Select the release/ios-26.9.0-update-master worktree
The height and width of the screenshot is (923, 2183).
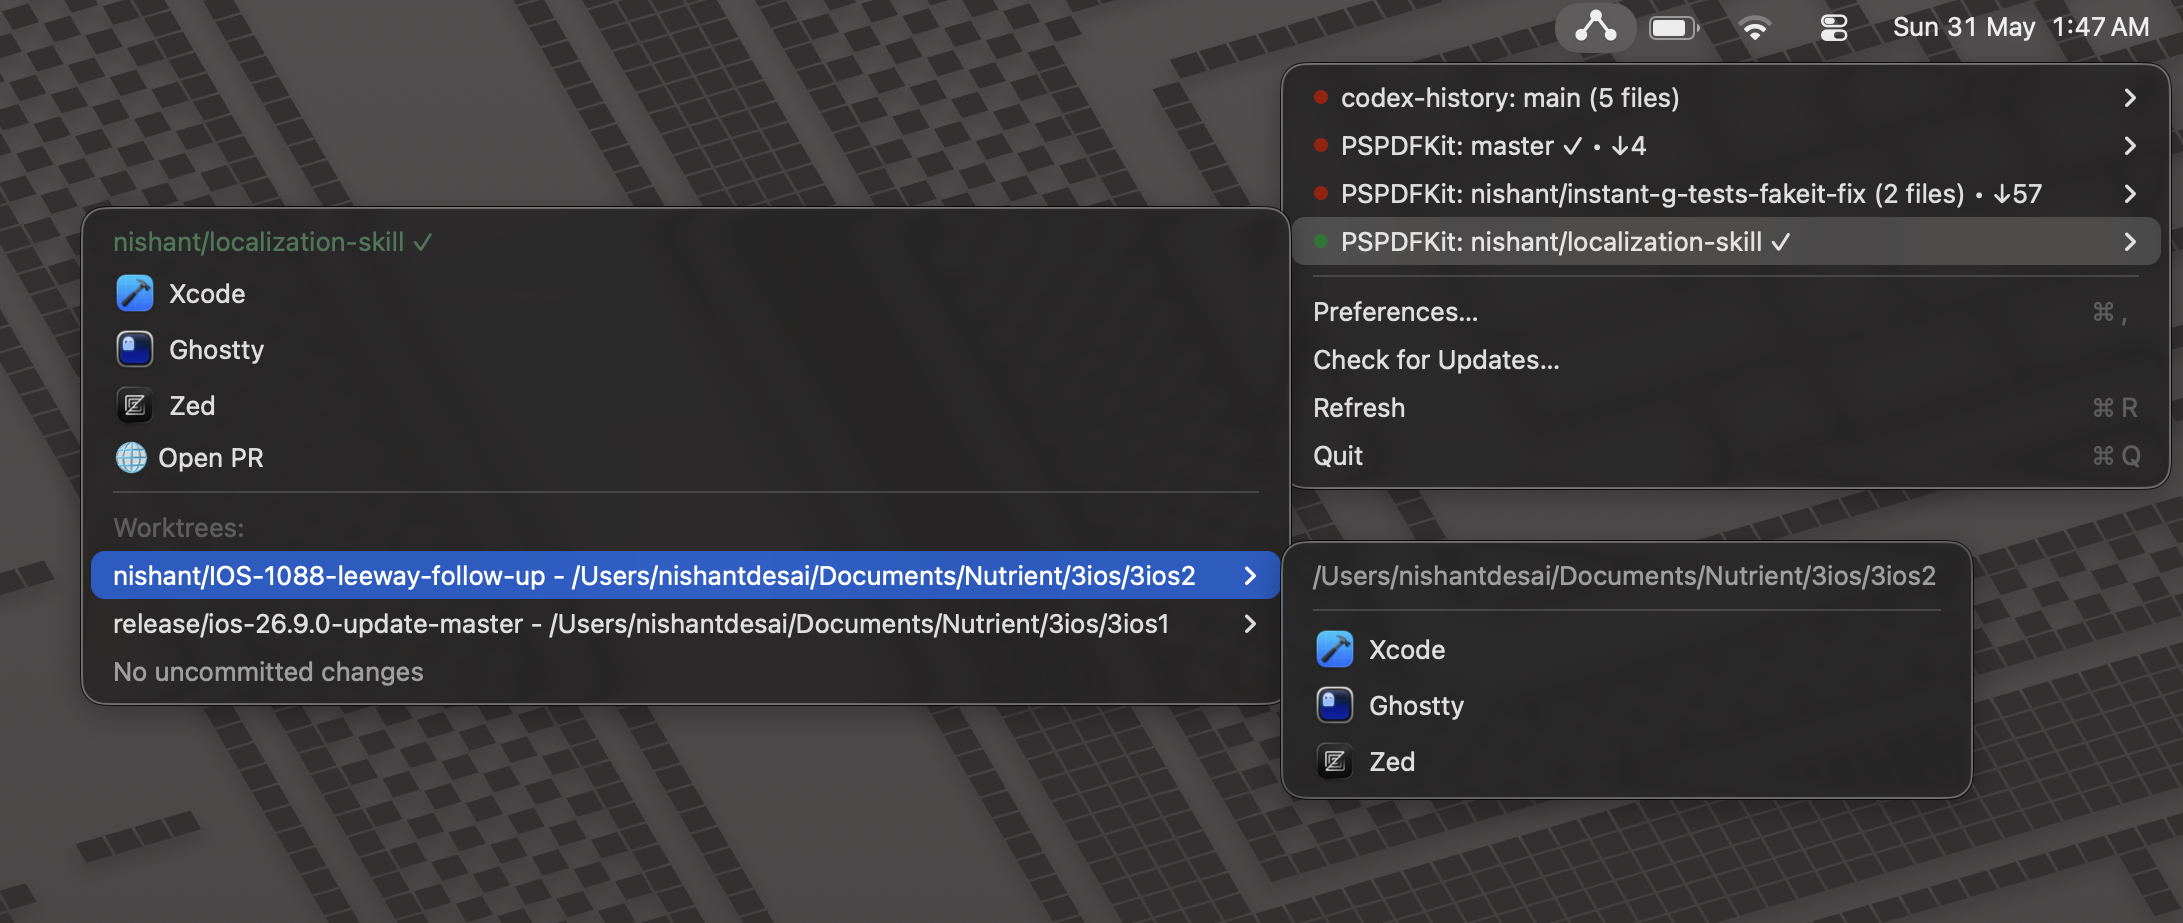pyautogui.click(x=685, y=624)
